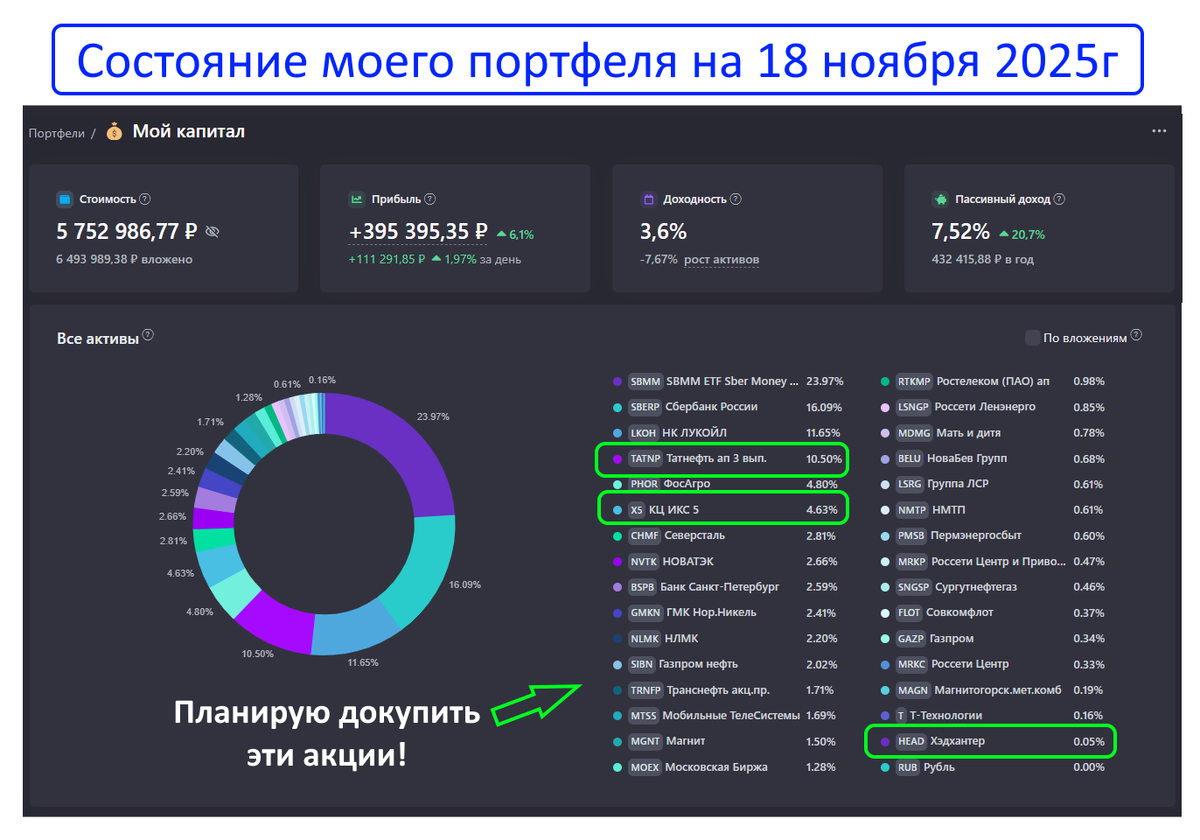Open the Ростелеком (ПАО) ап row
This screenshot has height=840, width=1200.
(x=994, y=381)
